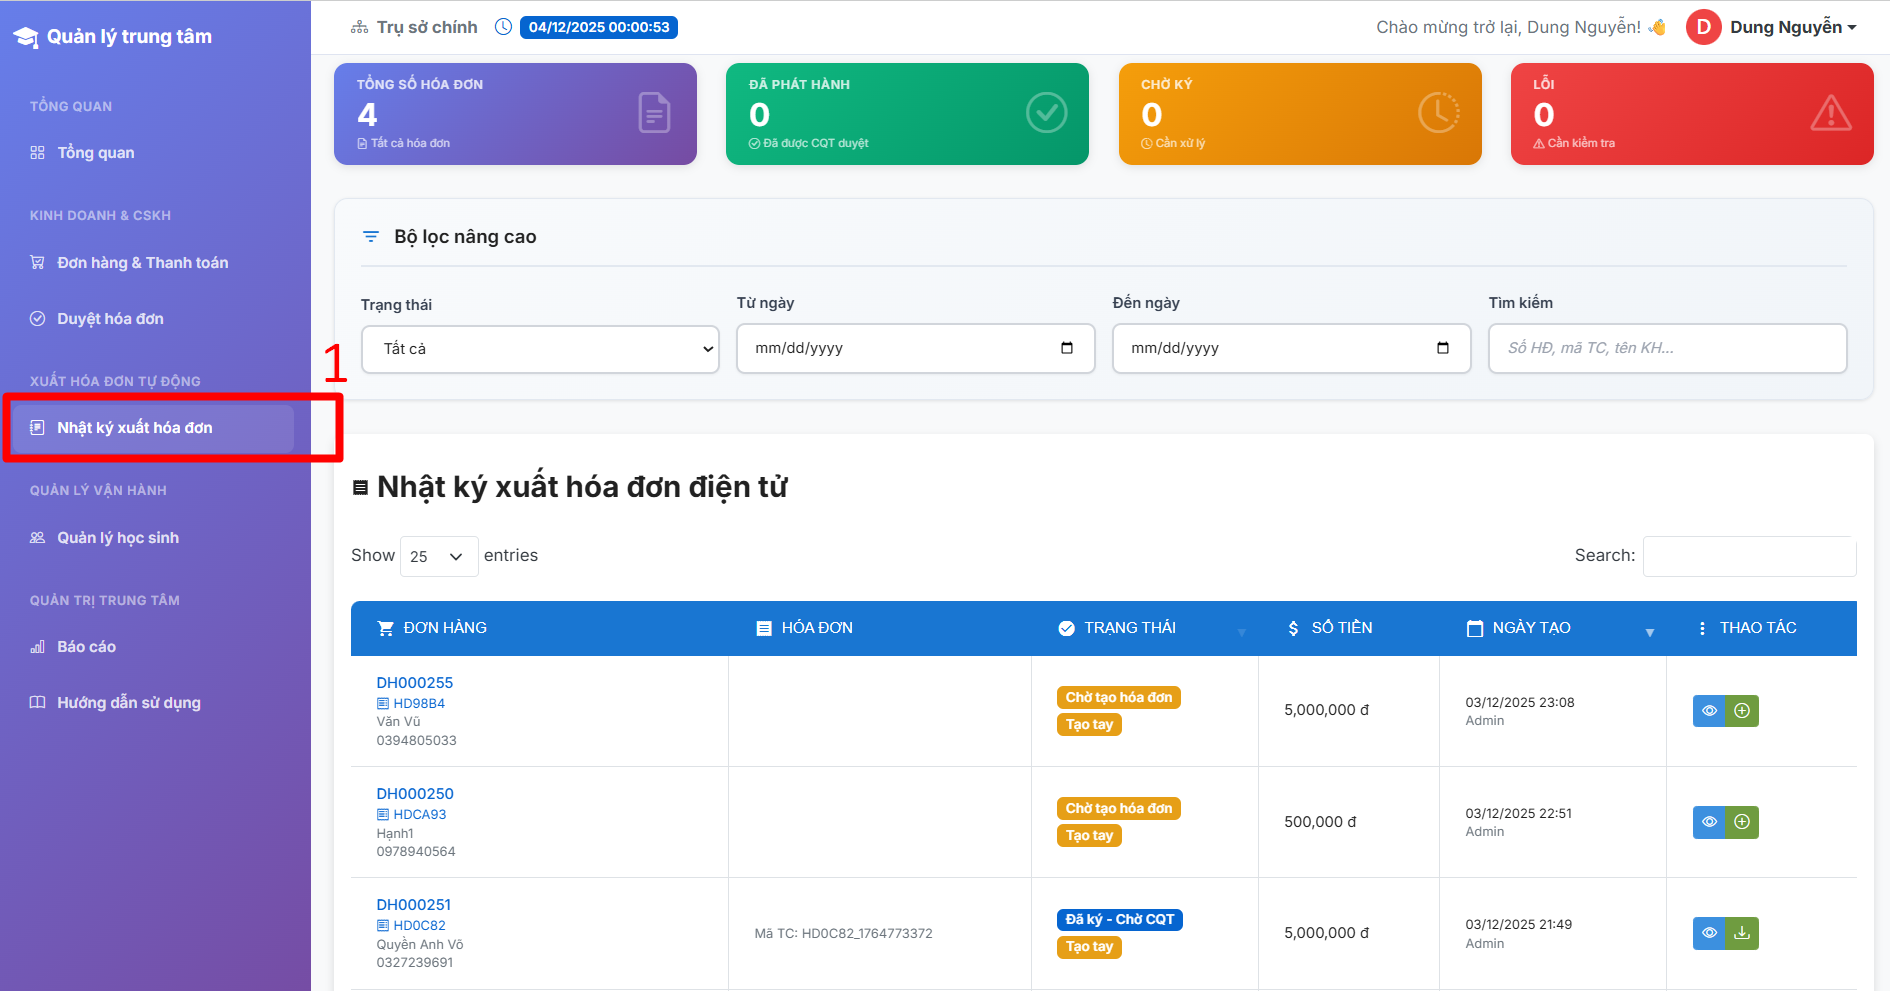Expand the Trạng thái status dropdown

point(540,349)
